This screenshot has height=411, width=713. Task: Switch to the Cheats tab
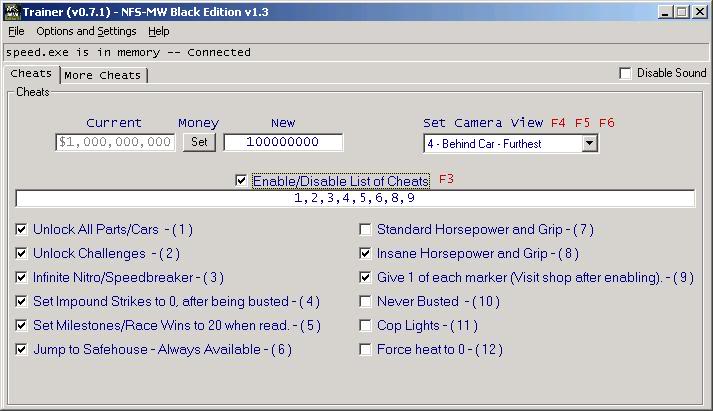click(x=31, y=74)
